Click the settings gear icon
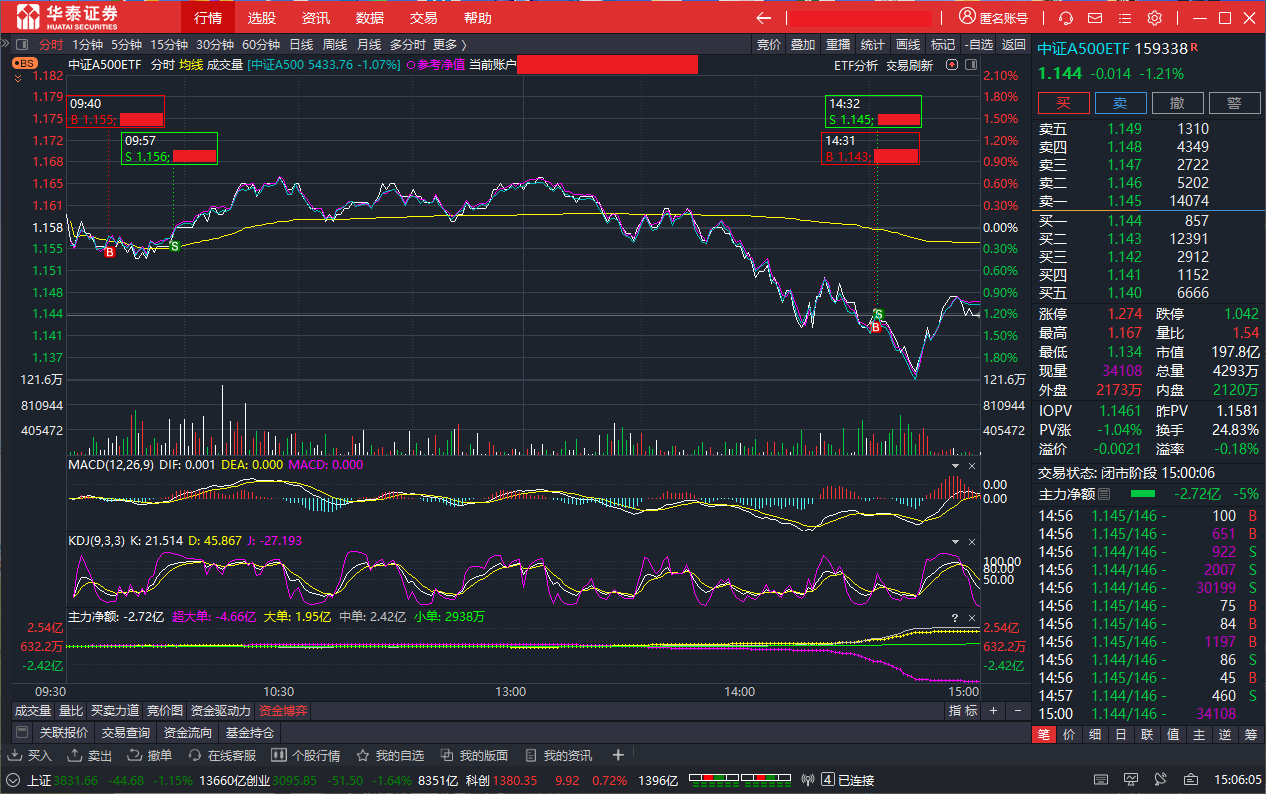Viewport: 1266px width, 794px height. point(1154,18)
